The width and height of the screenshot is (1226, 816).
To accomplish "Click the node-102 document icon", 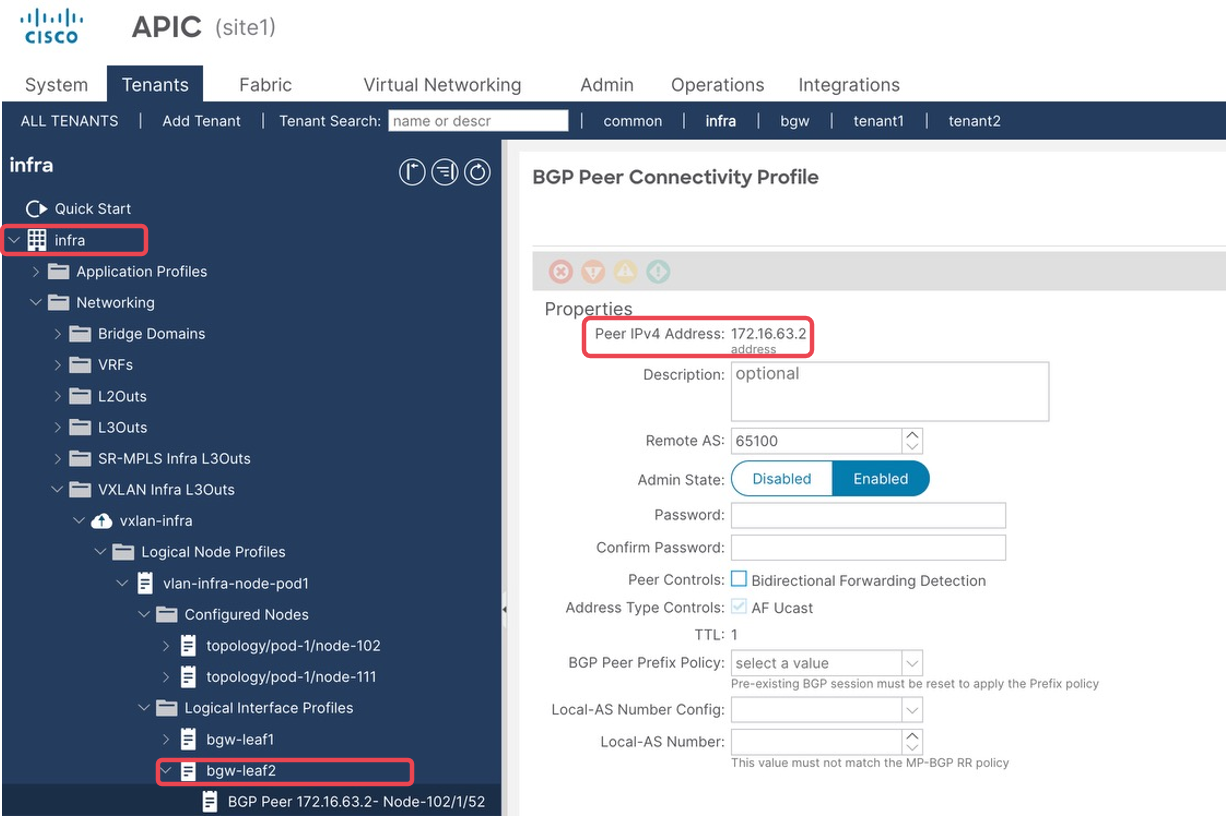I will click(x=188, y=645).
